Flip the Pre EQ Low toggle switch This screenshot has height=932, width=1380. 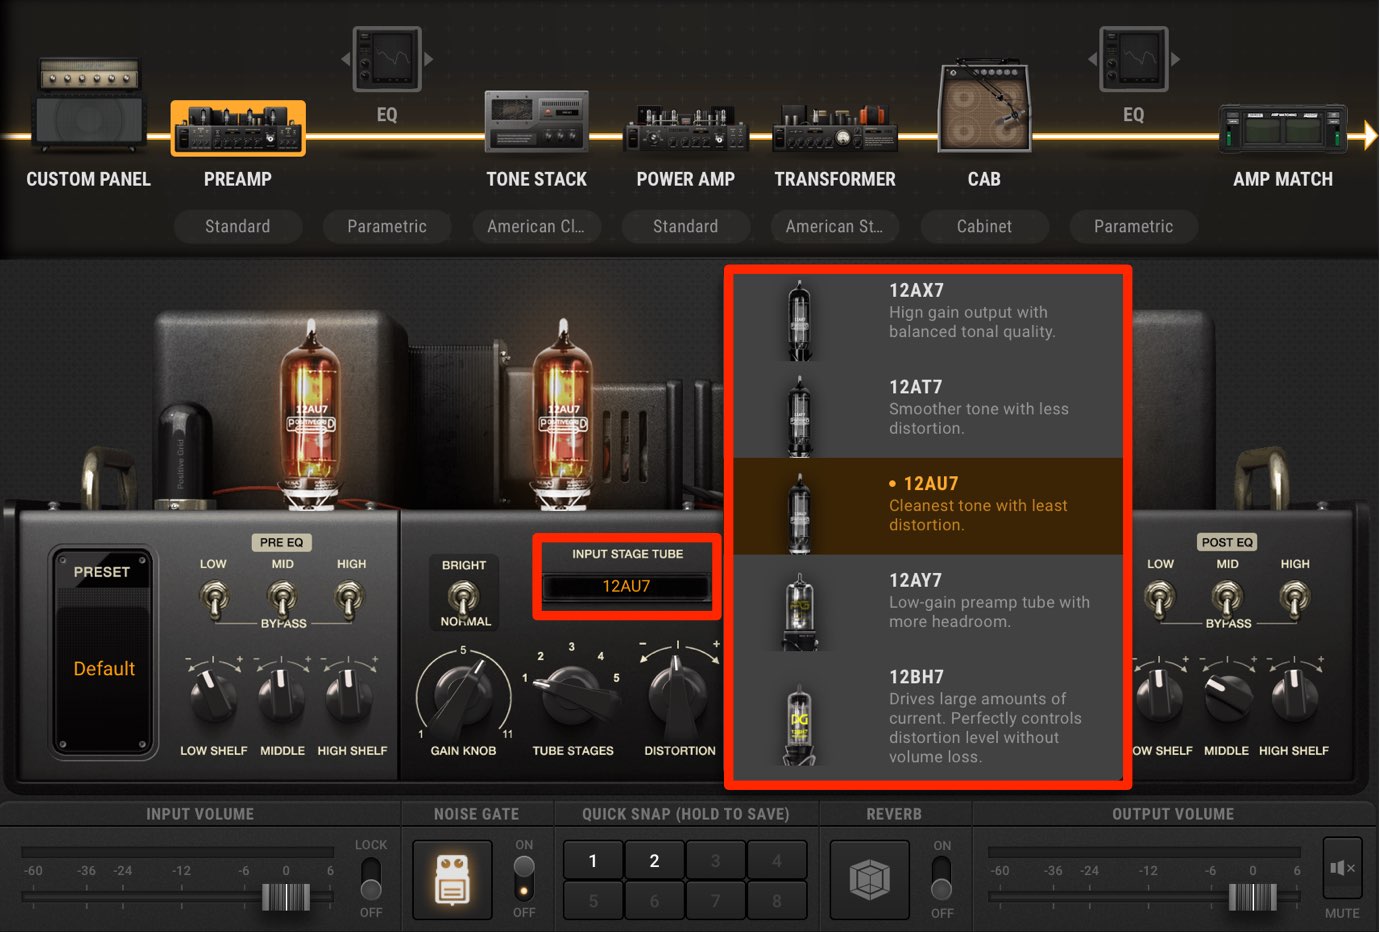(x=214, y=598)
